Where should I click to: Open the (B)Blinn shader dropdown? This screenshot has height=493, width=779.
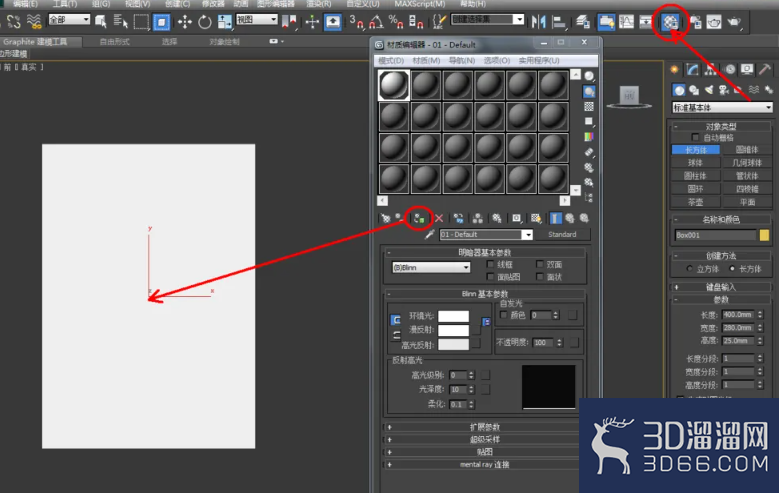[x=431, y=267]
